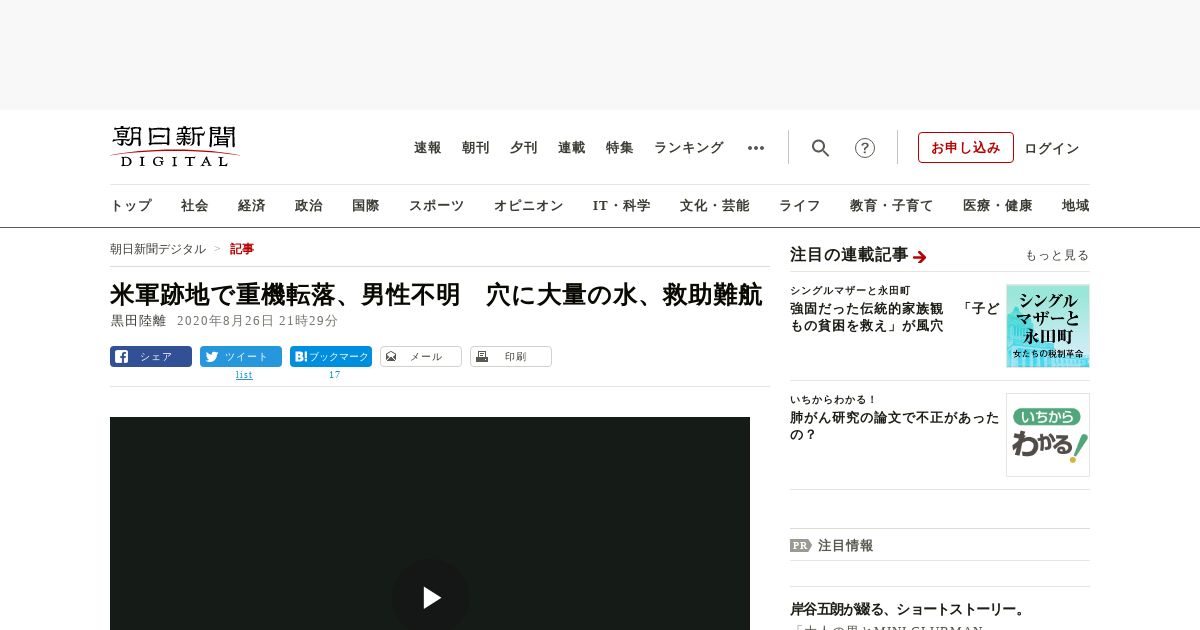Go to 政治 section
The height and width of the screenshot is (630, 1200).
(309, 205)
